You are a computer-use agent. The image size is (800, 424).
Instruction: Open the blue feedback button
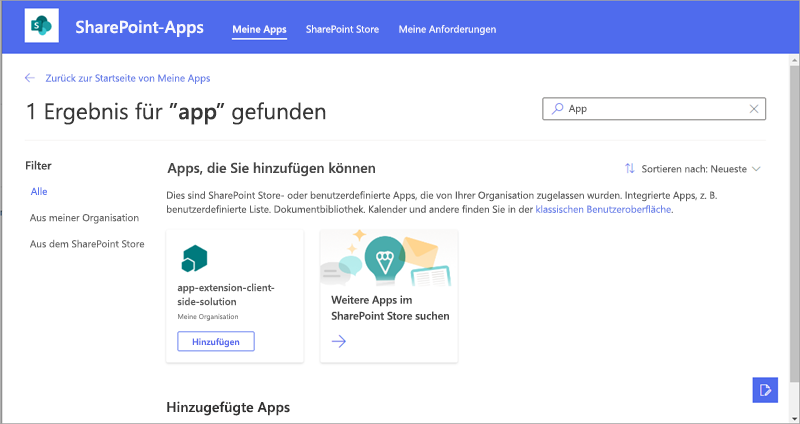tap(765, 390)
